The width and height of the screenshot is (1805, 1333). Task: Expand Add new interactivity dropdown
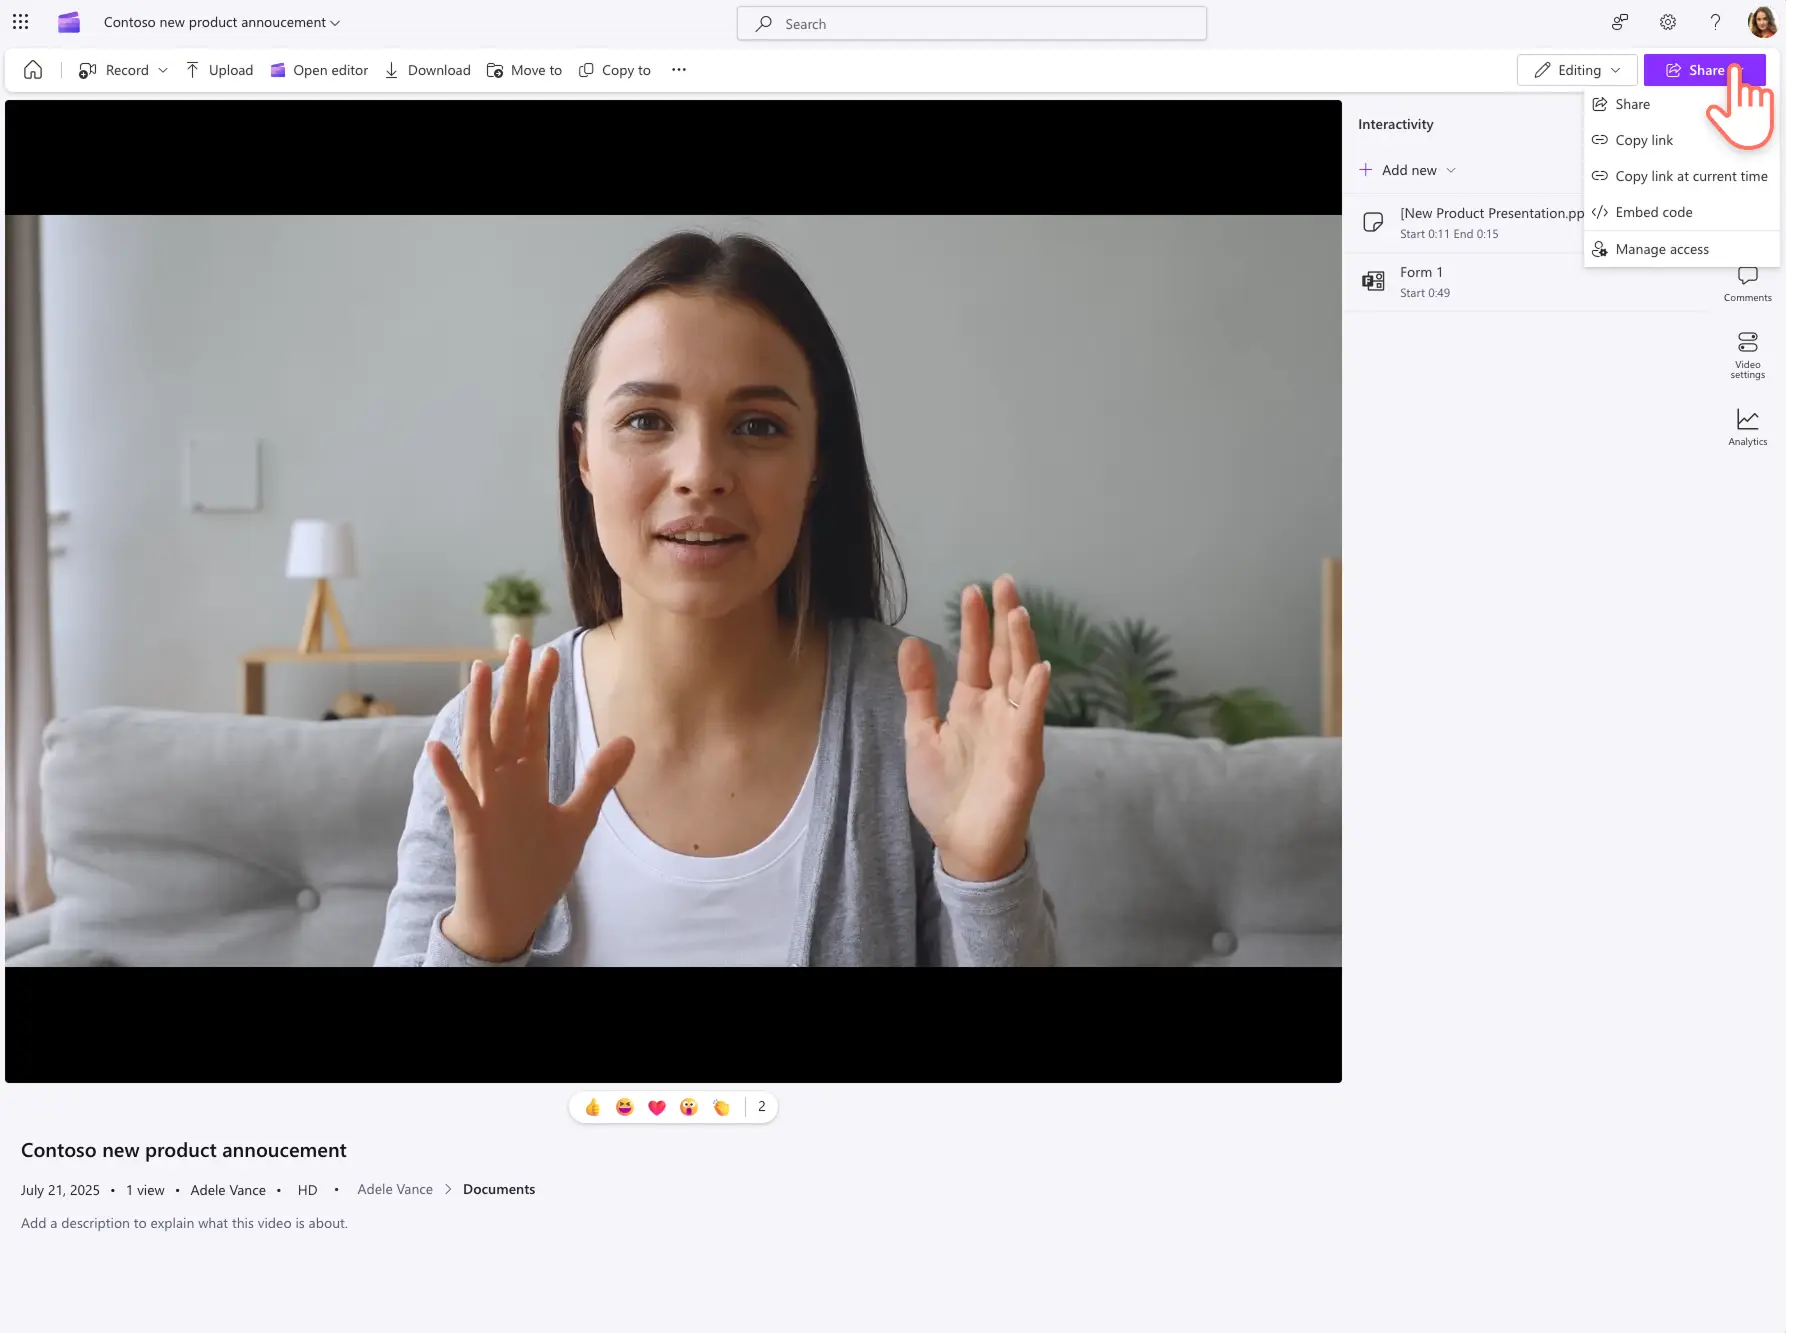1407,170
